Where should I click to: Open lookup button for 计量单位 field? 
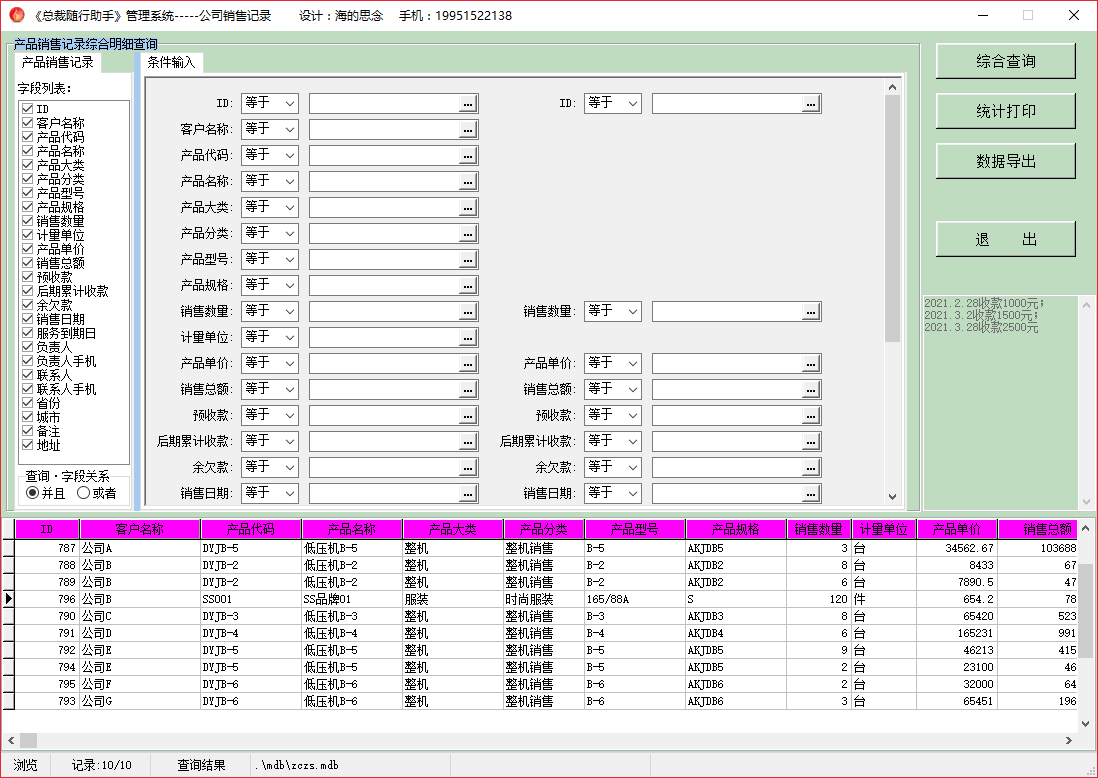click(x=468, y=338)
